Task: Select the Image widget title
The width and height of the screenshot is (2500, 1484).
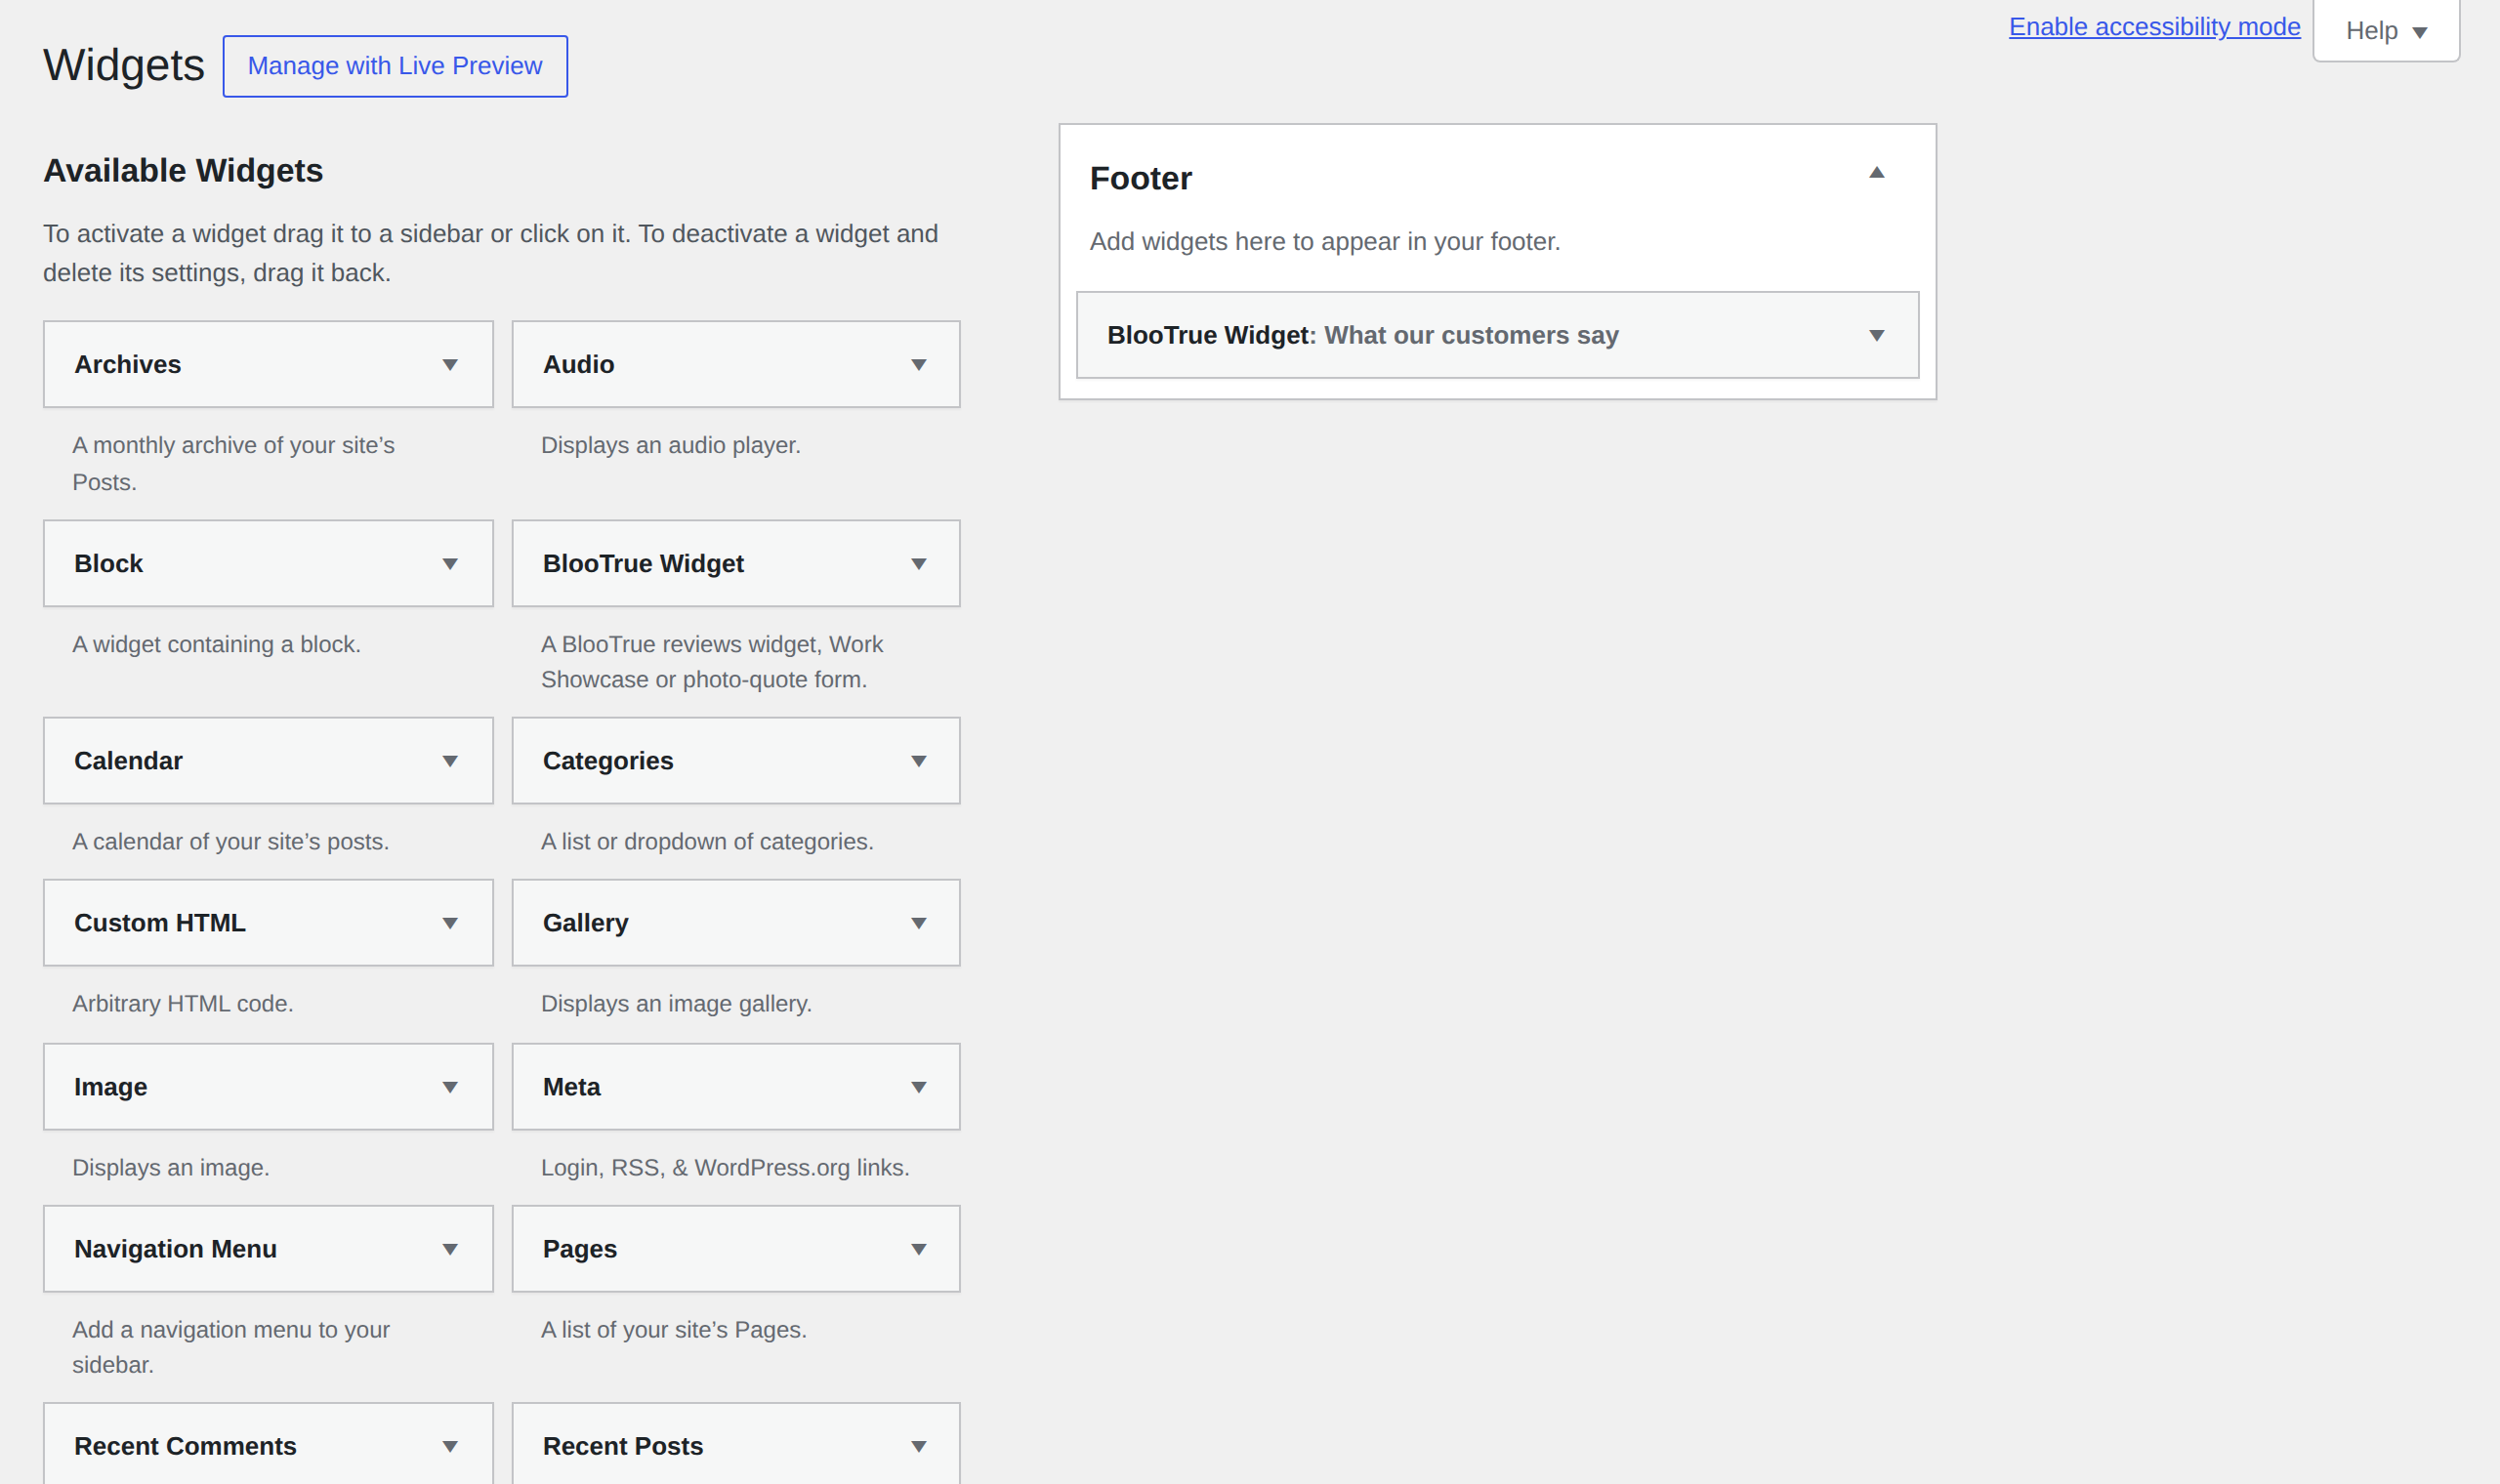Action: point(111,1087)
